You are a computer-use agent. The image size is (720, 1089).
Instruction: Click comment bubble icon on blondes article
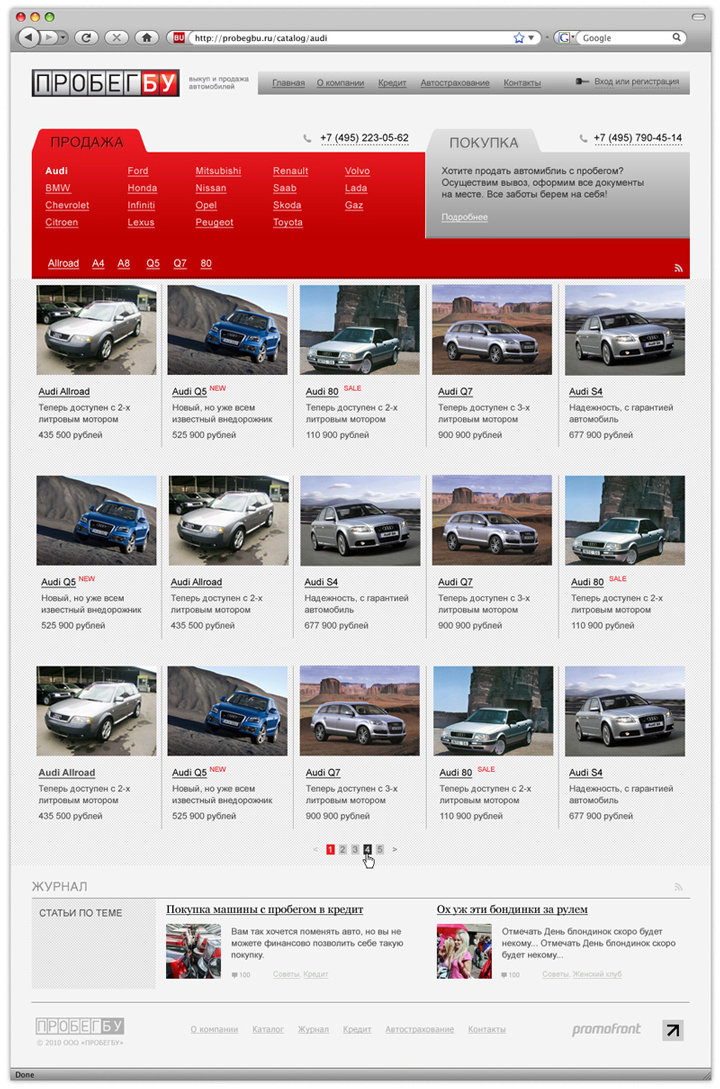pyautogui.click(x=504, y=975)
